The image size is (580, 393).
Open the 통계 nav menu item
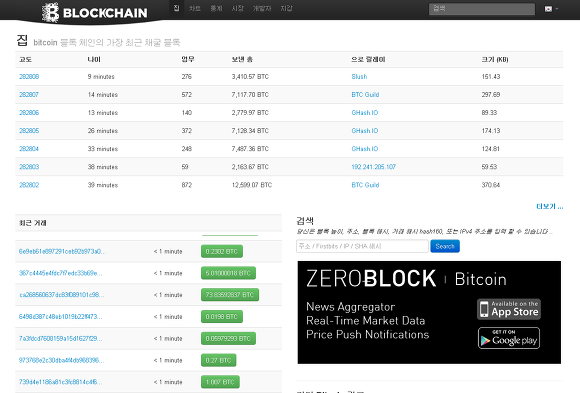216,8
